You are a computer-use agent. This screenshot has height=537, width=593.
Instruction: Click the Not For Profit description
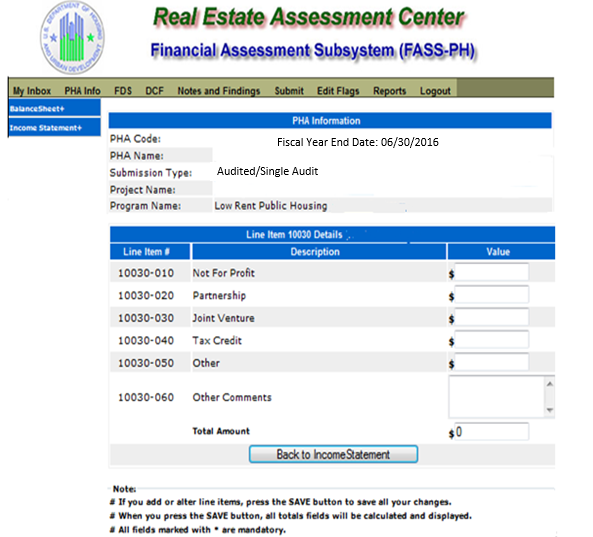click(x=224, y=273)
